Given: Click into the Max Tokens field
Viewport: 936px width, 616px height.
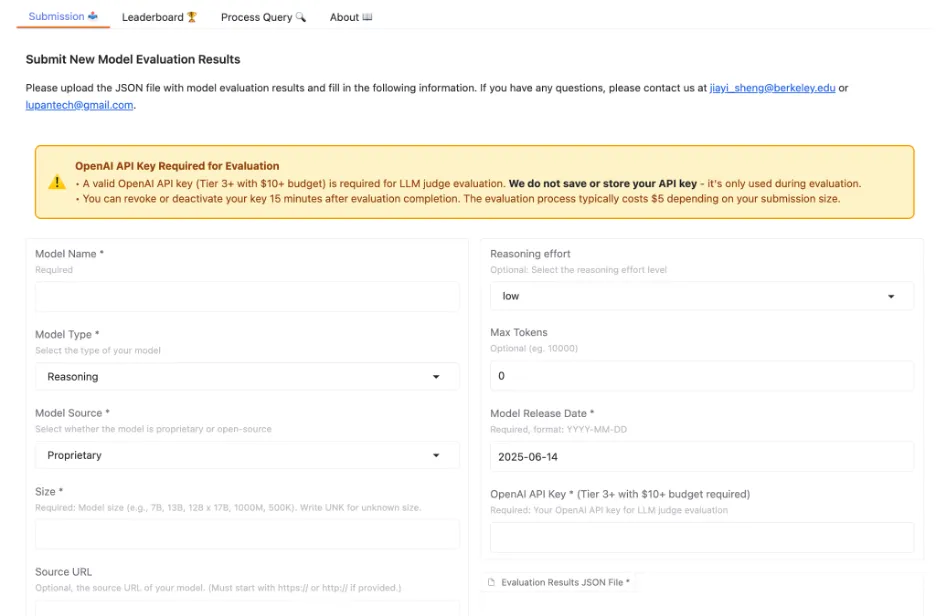Looking at the screenshot, I should [701, 376].
